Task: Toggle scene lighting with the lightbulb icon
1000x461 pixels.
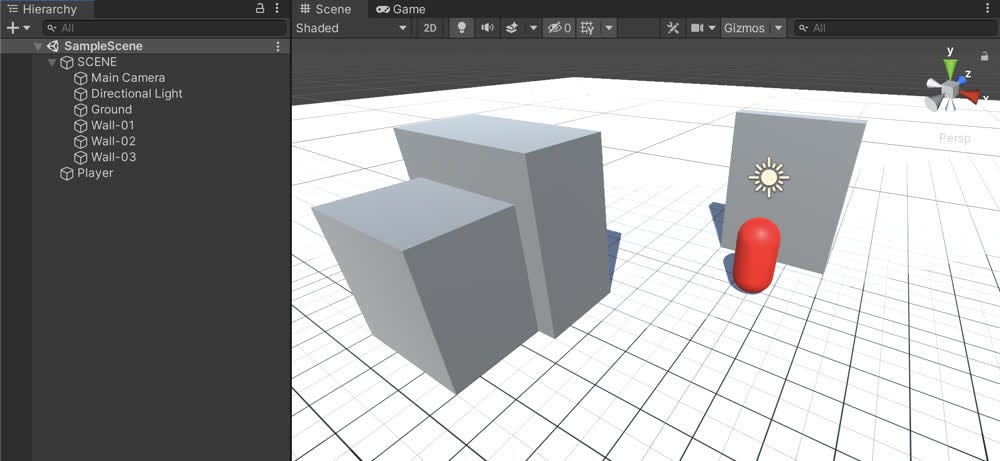Action: tap(462, 28)
